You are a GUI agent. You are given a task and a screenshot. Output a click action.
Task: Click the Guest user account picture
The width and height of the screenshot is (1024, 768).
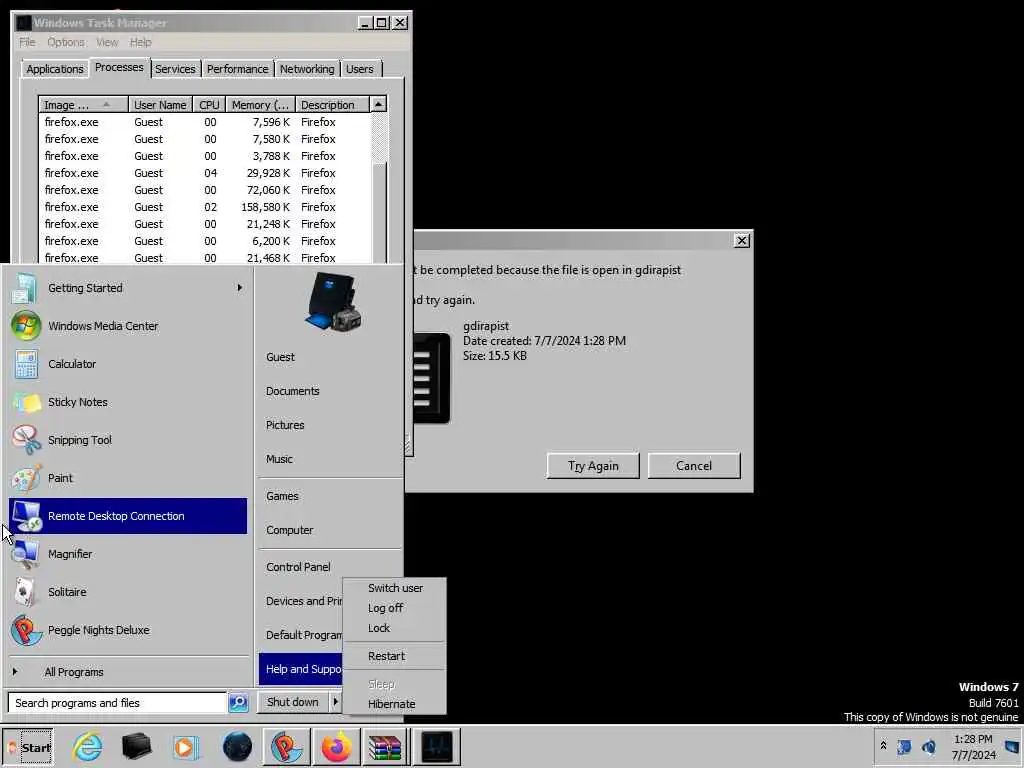(332, 302)
